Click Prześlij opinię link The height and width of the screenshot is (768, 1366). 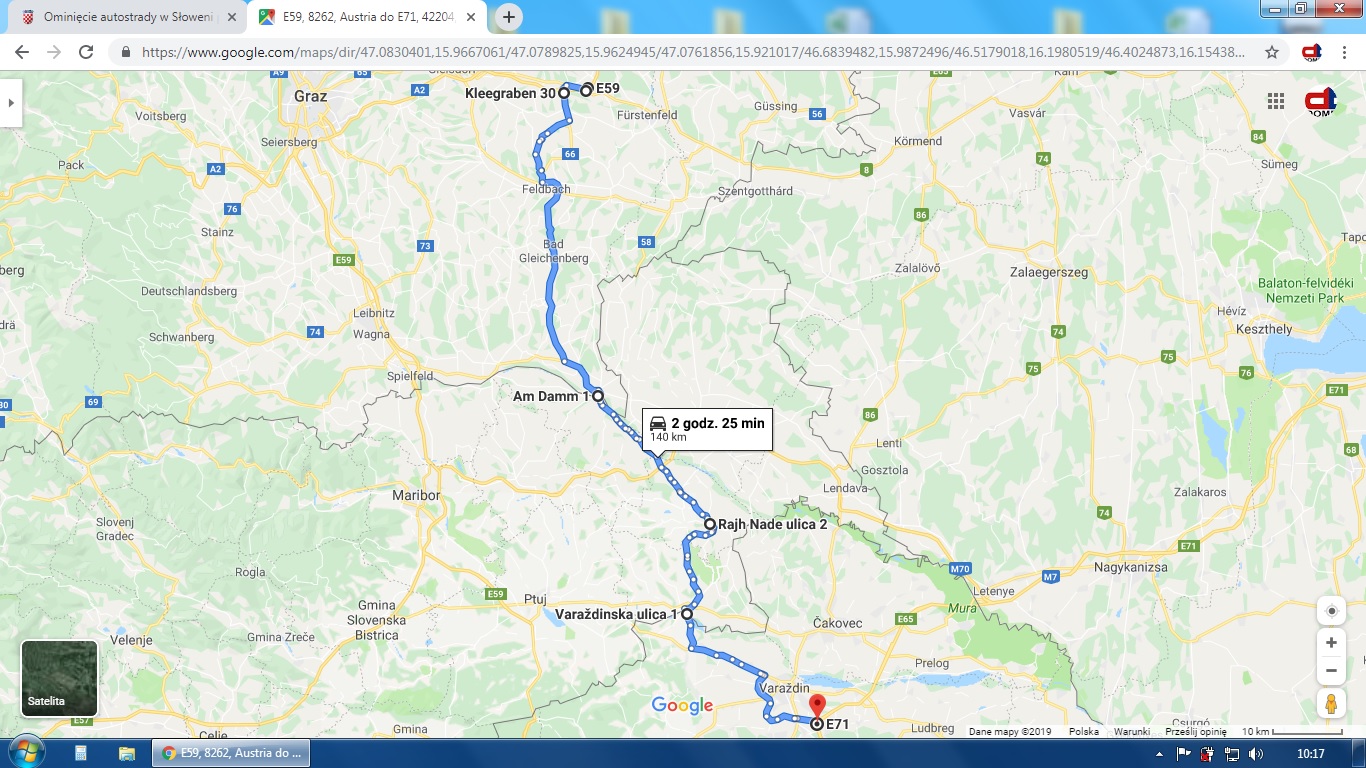pos(1196,731)
